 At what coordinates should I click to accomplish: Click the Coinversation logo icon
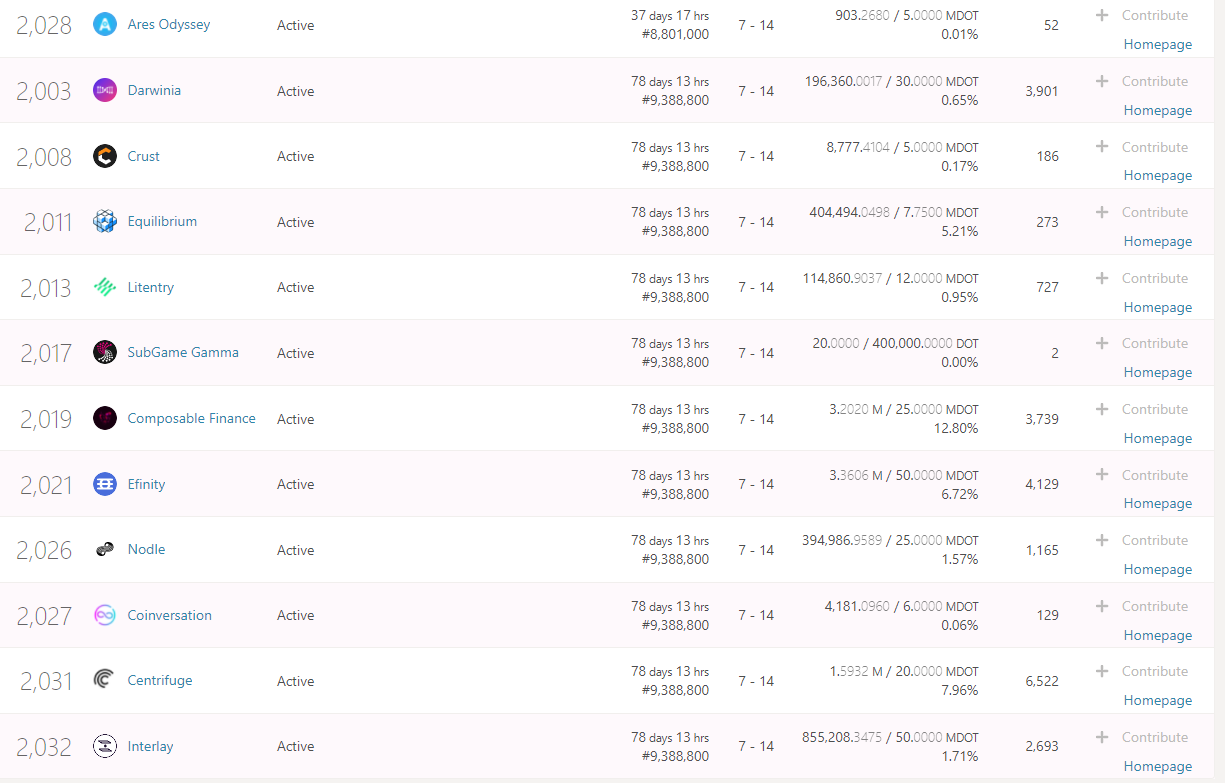coord(105,615)
